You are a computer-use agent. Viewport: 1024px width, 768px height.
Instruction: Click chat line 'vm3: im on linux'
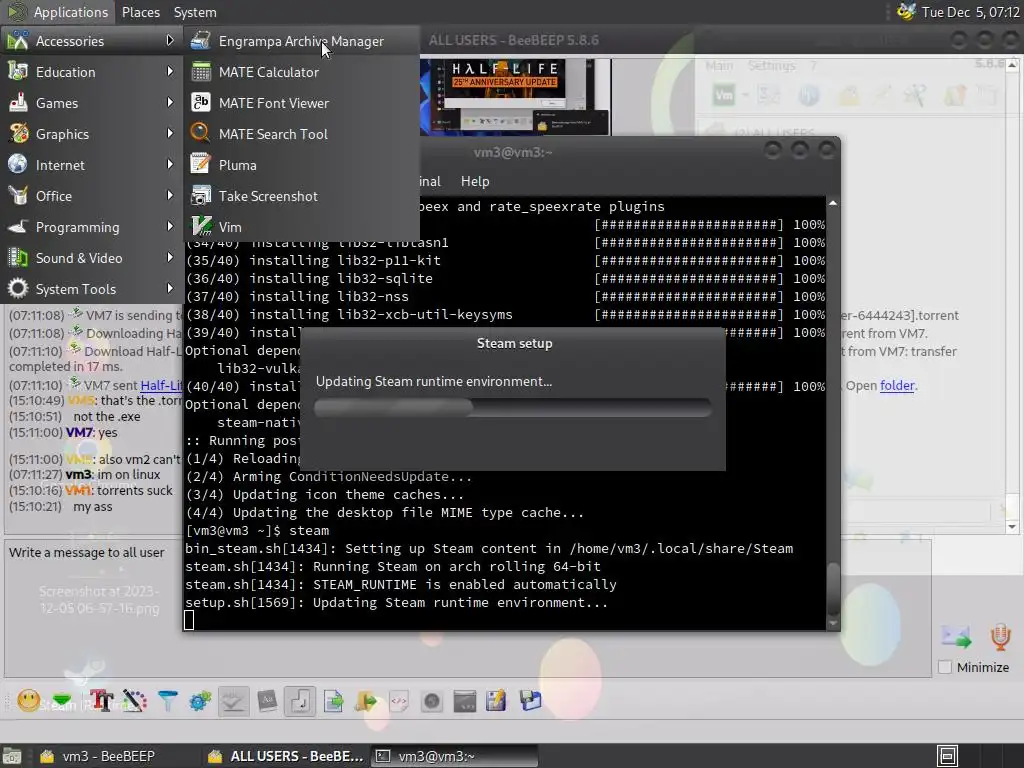tap(85, 475)
